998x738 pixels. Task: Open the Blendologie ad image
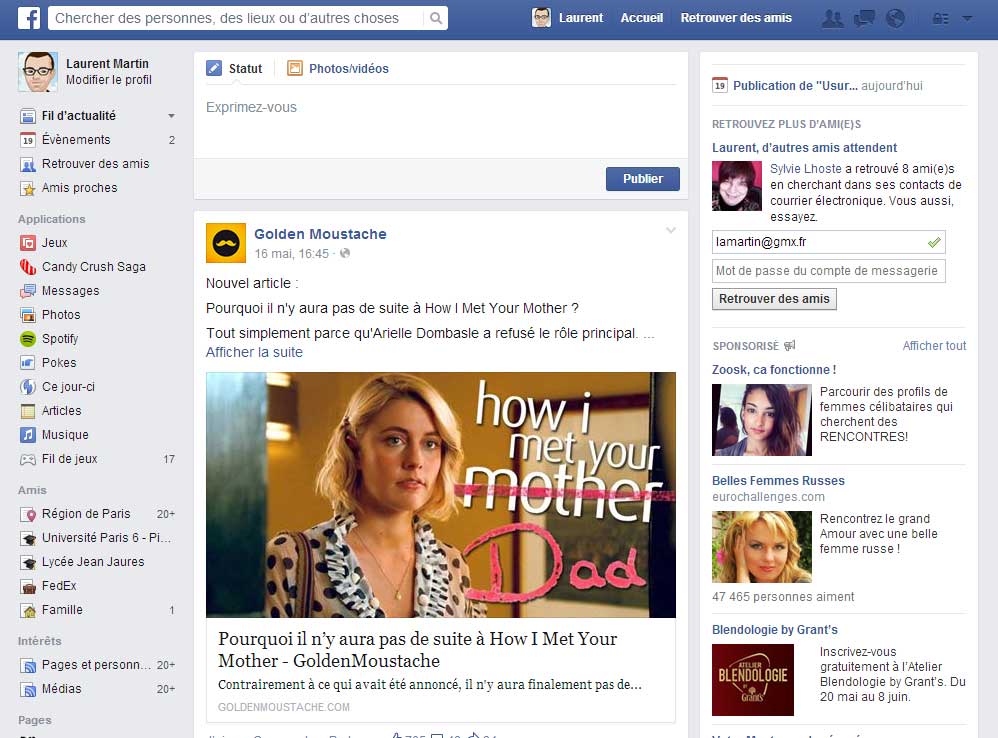pos(753,680)
